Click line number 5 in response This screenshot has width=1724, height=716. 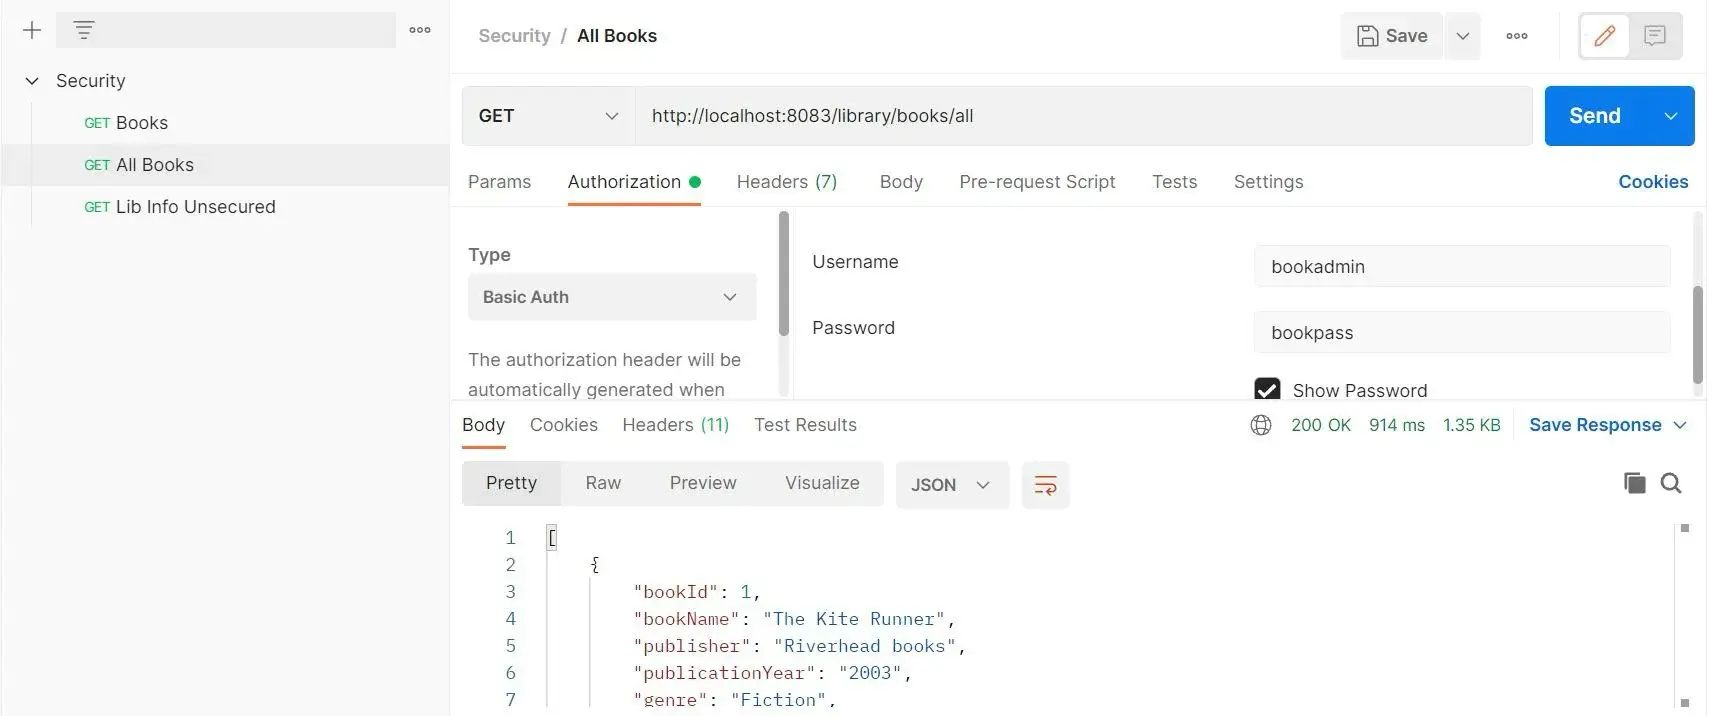tap(510, 646)
